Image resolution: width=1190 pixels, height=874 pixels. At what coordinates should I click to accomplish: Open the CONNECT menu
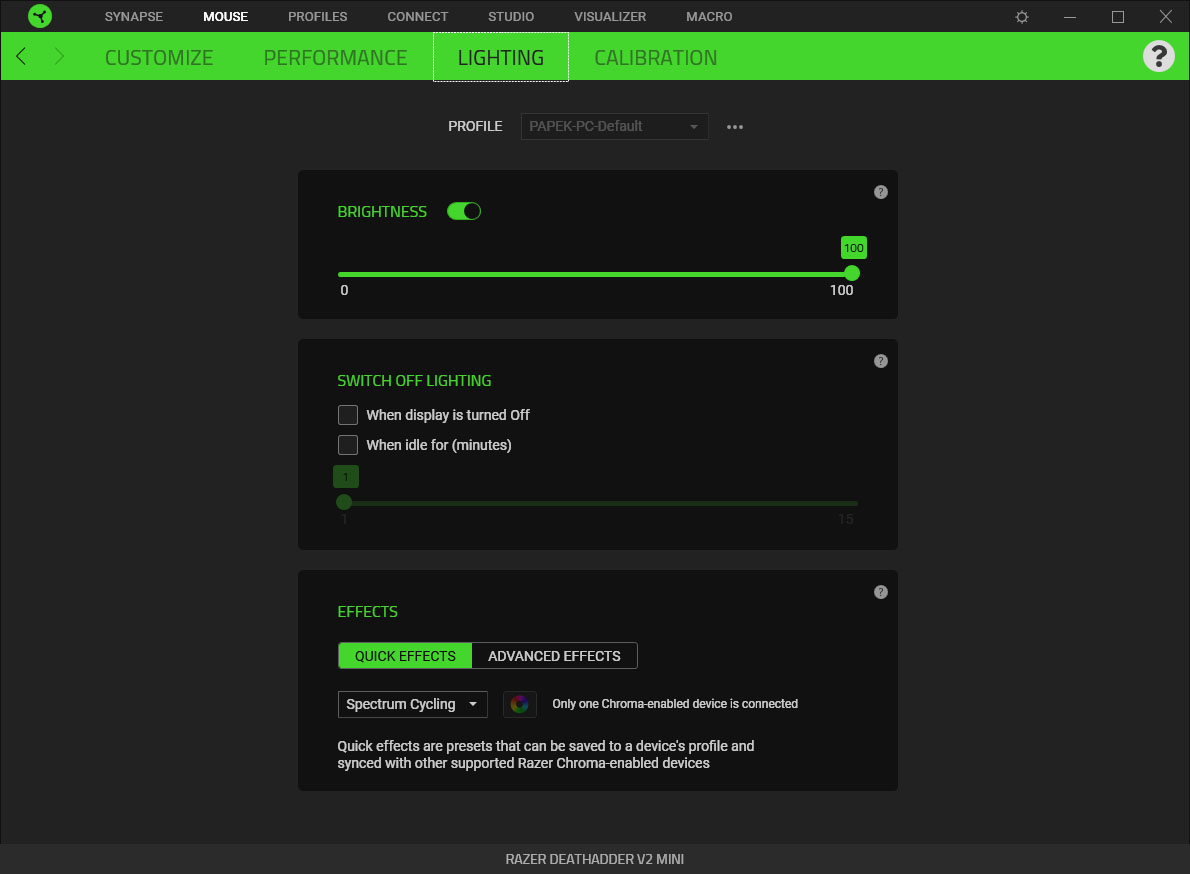[x=417, y=17]
